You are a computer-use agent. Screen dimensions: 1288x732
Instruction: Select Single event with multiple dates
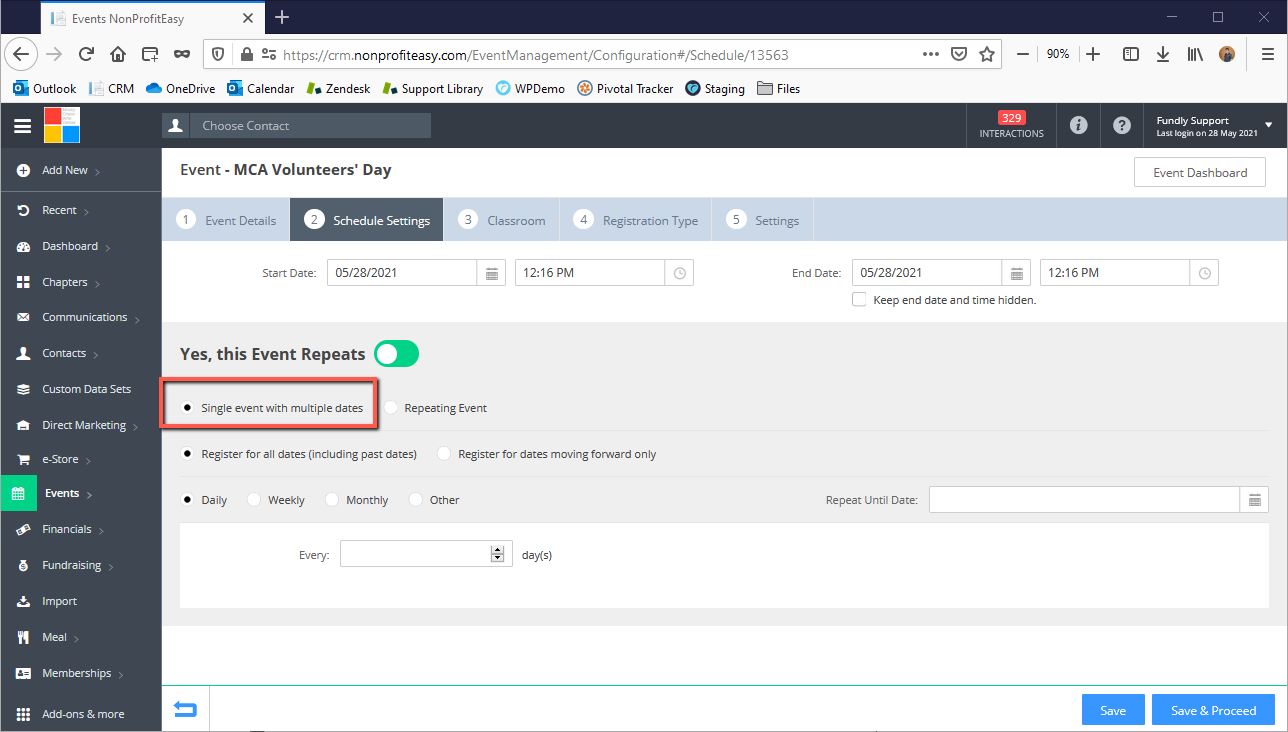coord(187,408)
